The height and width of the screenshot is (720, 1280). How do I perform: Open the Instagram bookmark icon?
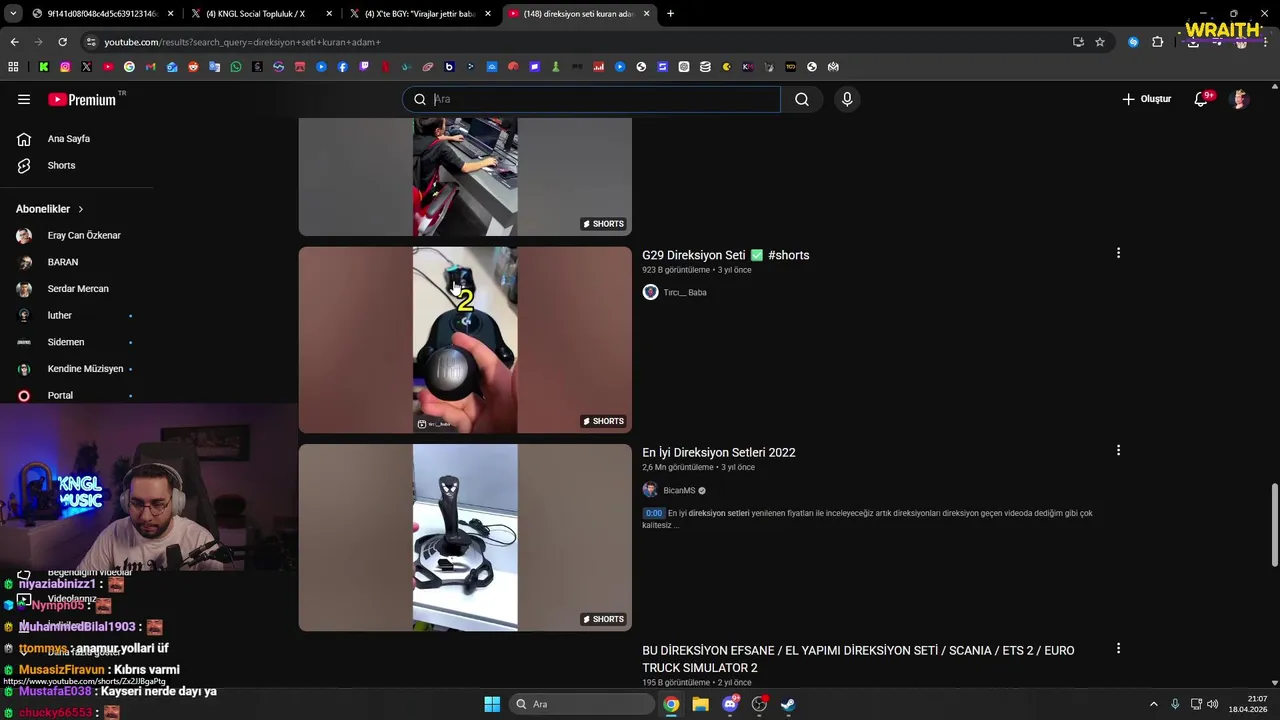pyautogui.click(x=65, y=67)
